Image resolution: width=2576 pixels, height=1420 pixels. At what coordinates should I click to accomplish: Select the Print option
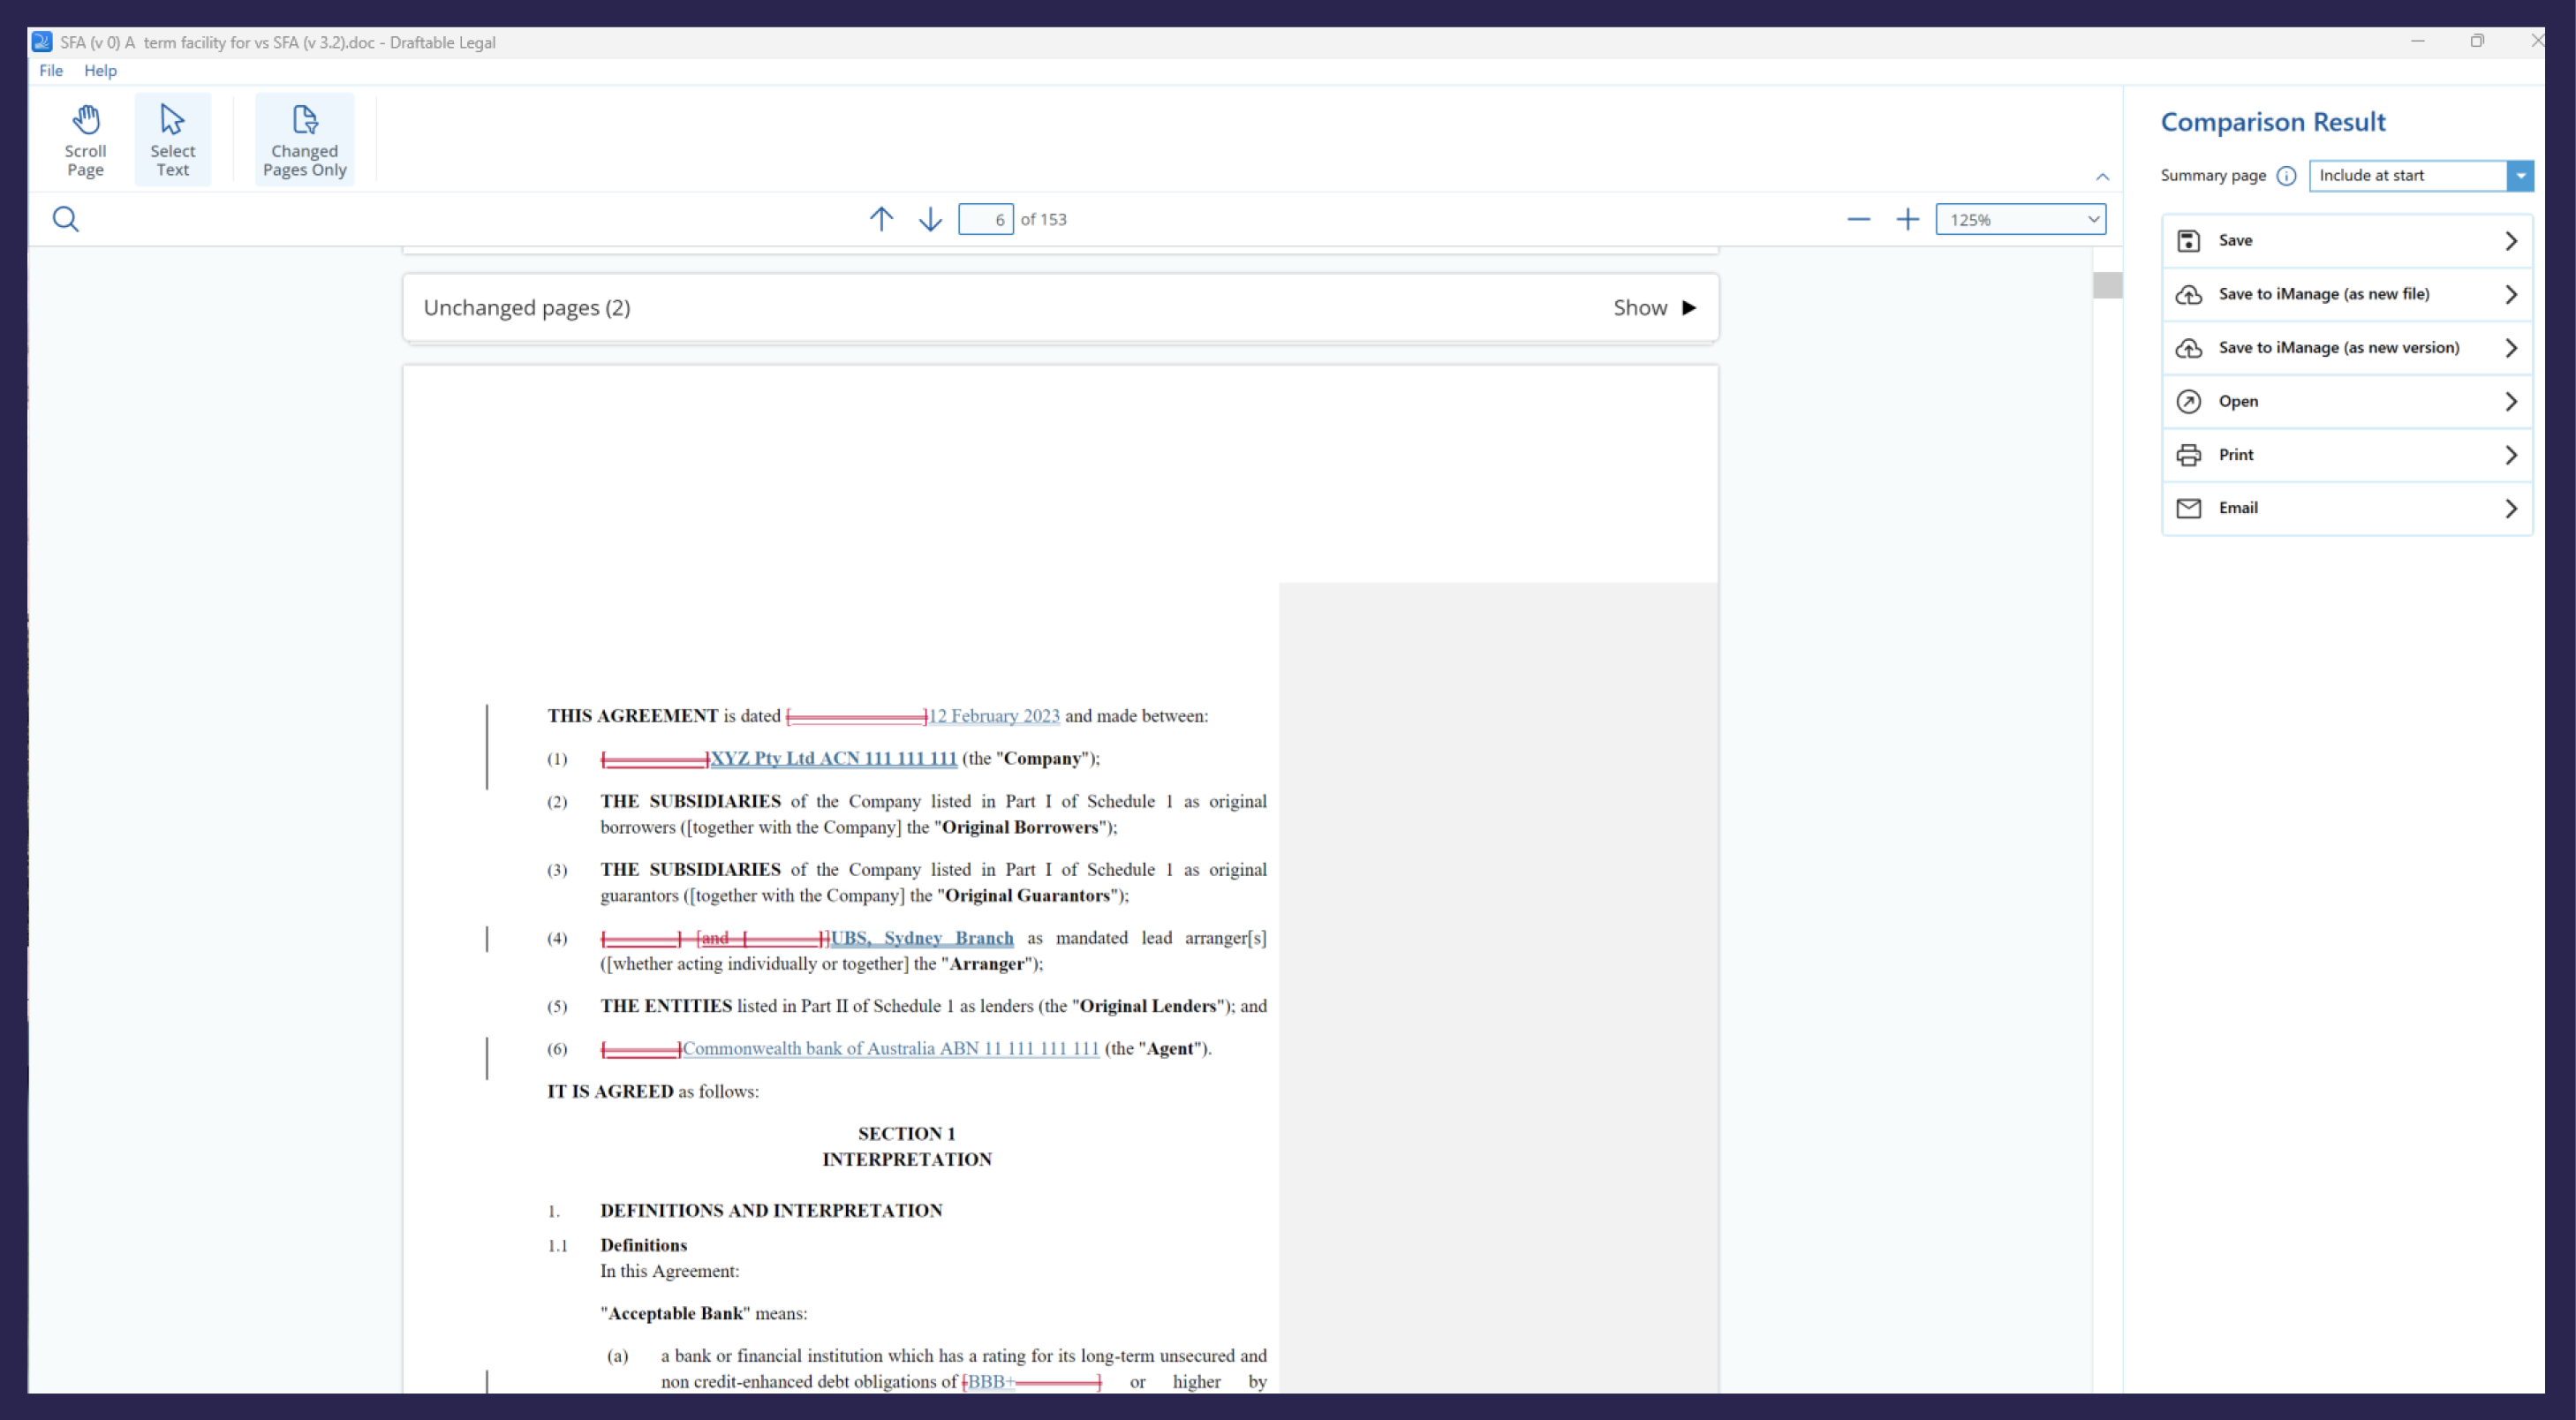point(2346,454)
